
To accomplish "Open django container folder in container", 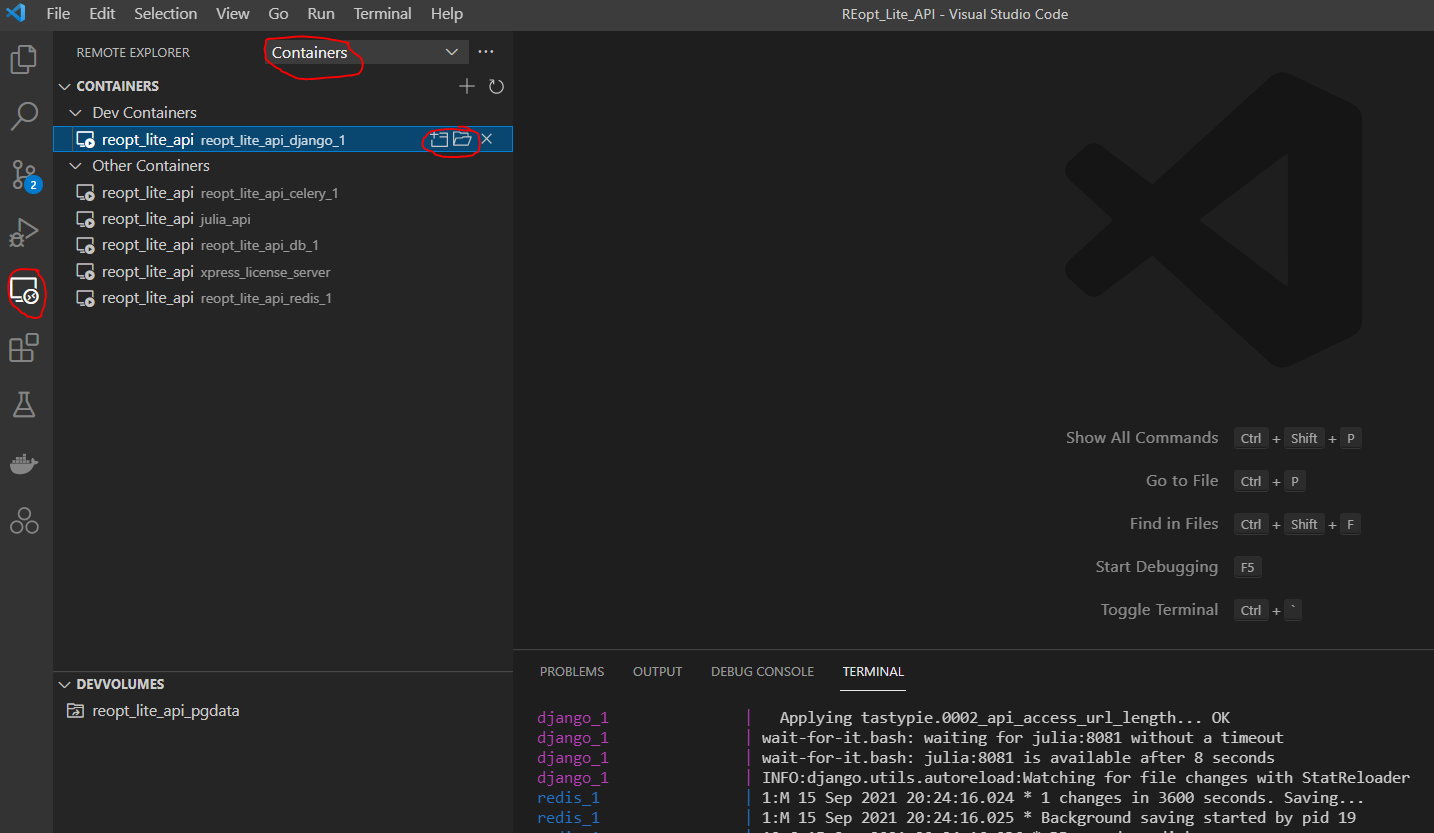I will [x=462, y=139].
